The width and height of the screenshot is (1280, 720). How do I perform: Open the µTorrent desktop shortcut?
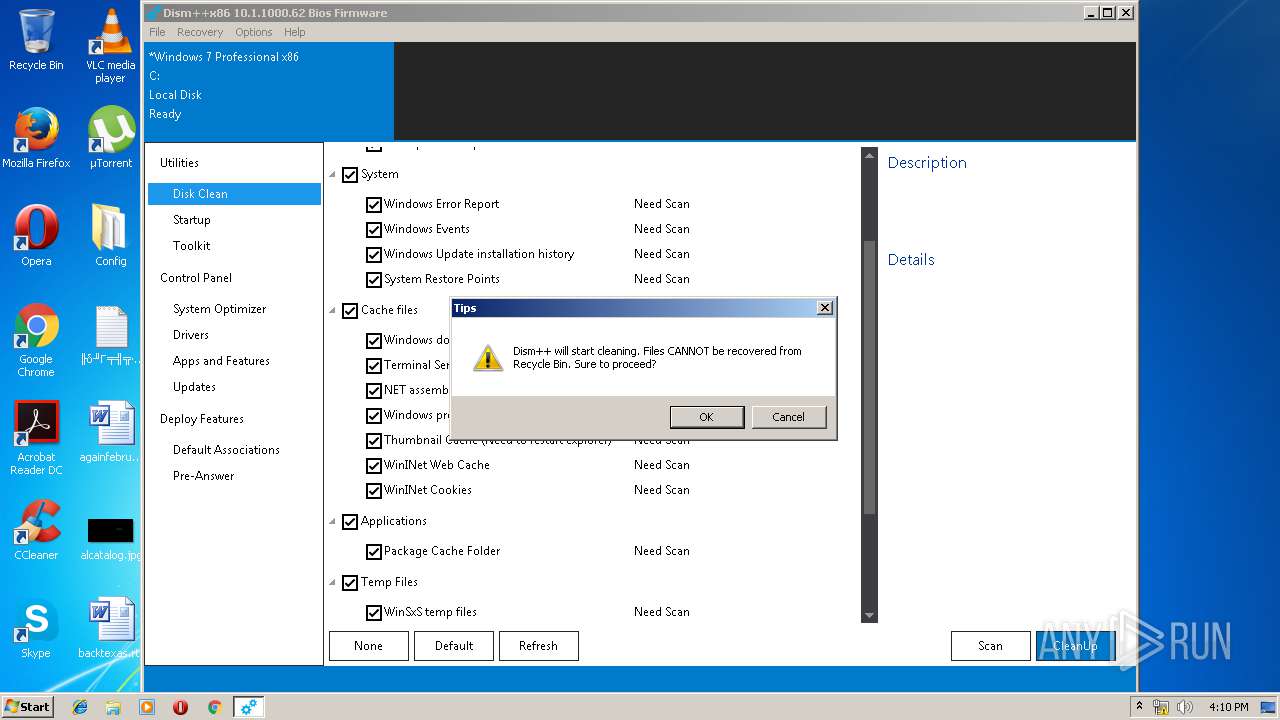point(110,138)
